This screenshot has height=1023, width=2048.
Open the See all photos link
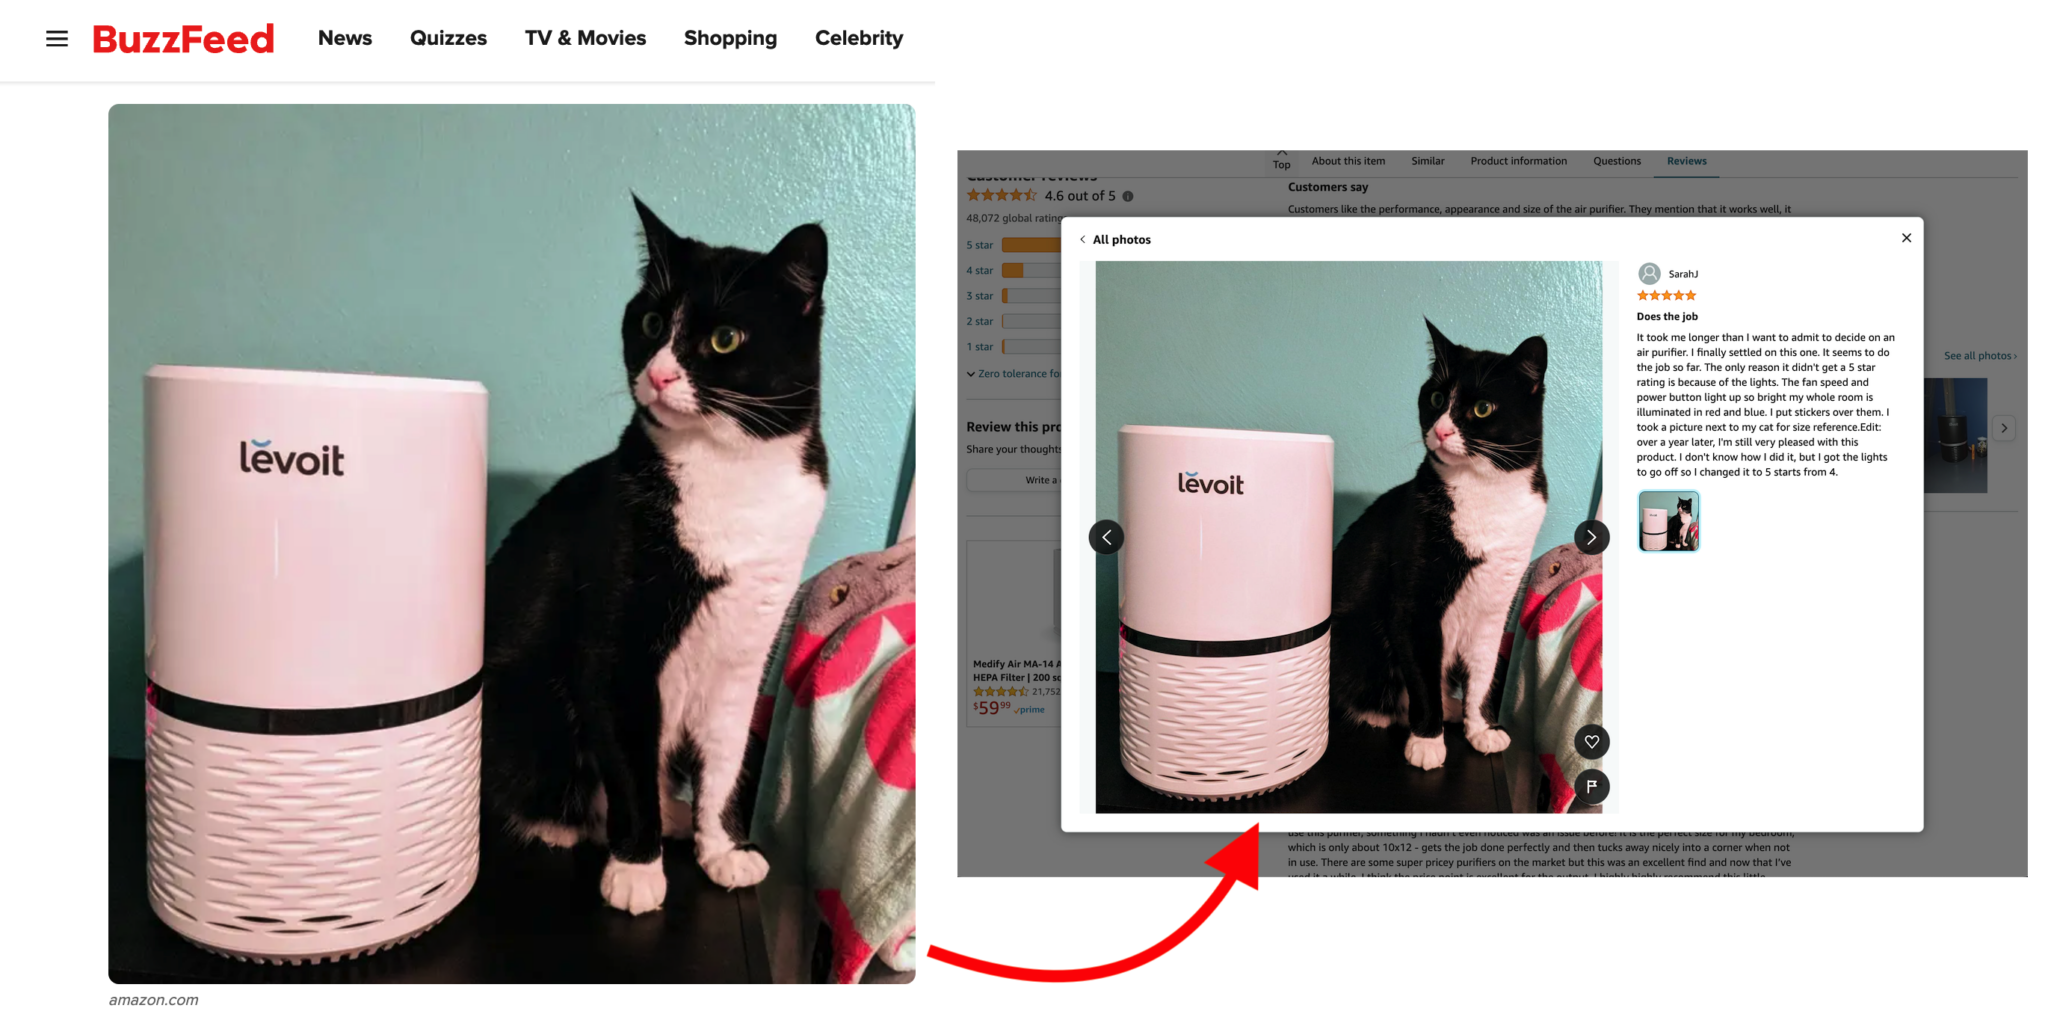point(1980,355)
